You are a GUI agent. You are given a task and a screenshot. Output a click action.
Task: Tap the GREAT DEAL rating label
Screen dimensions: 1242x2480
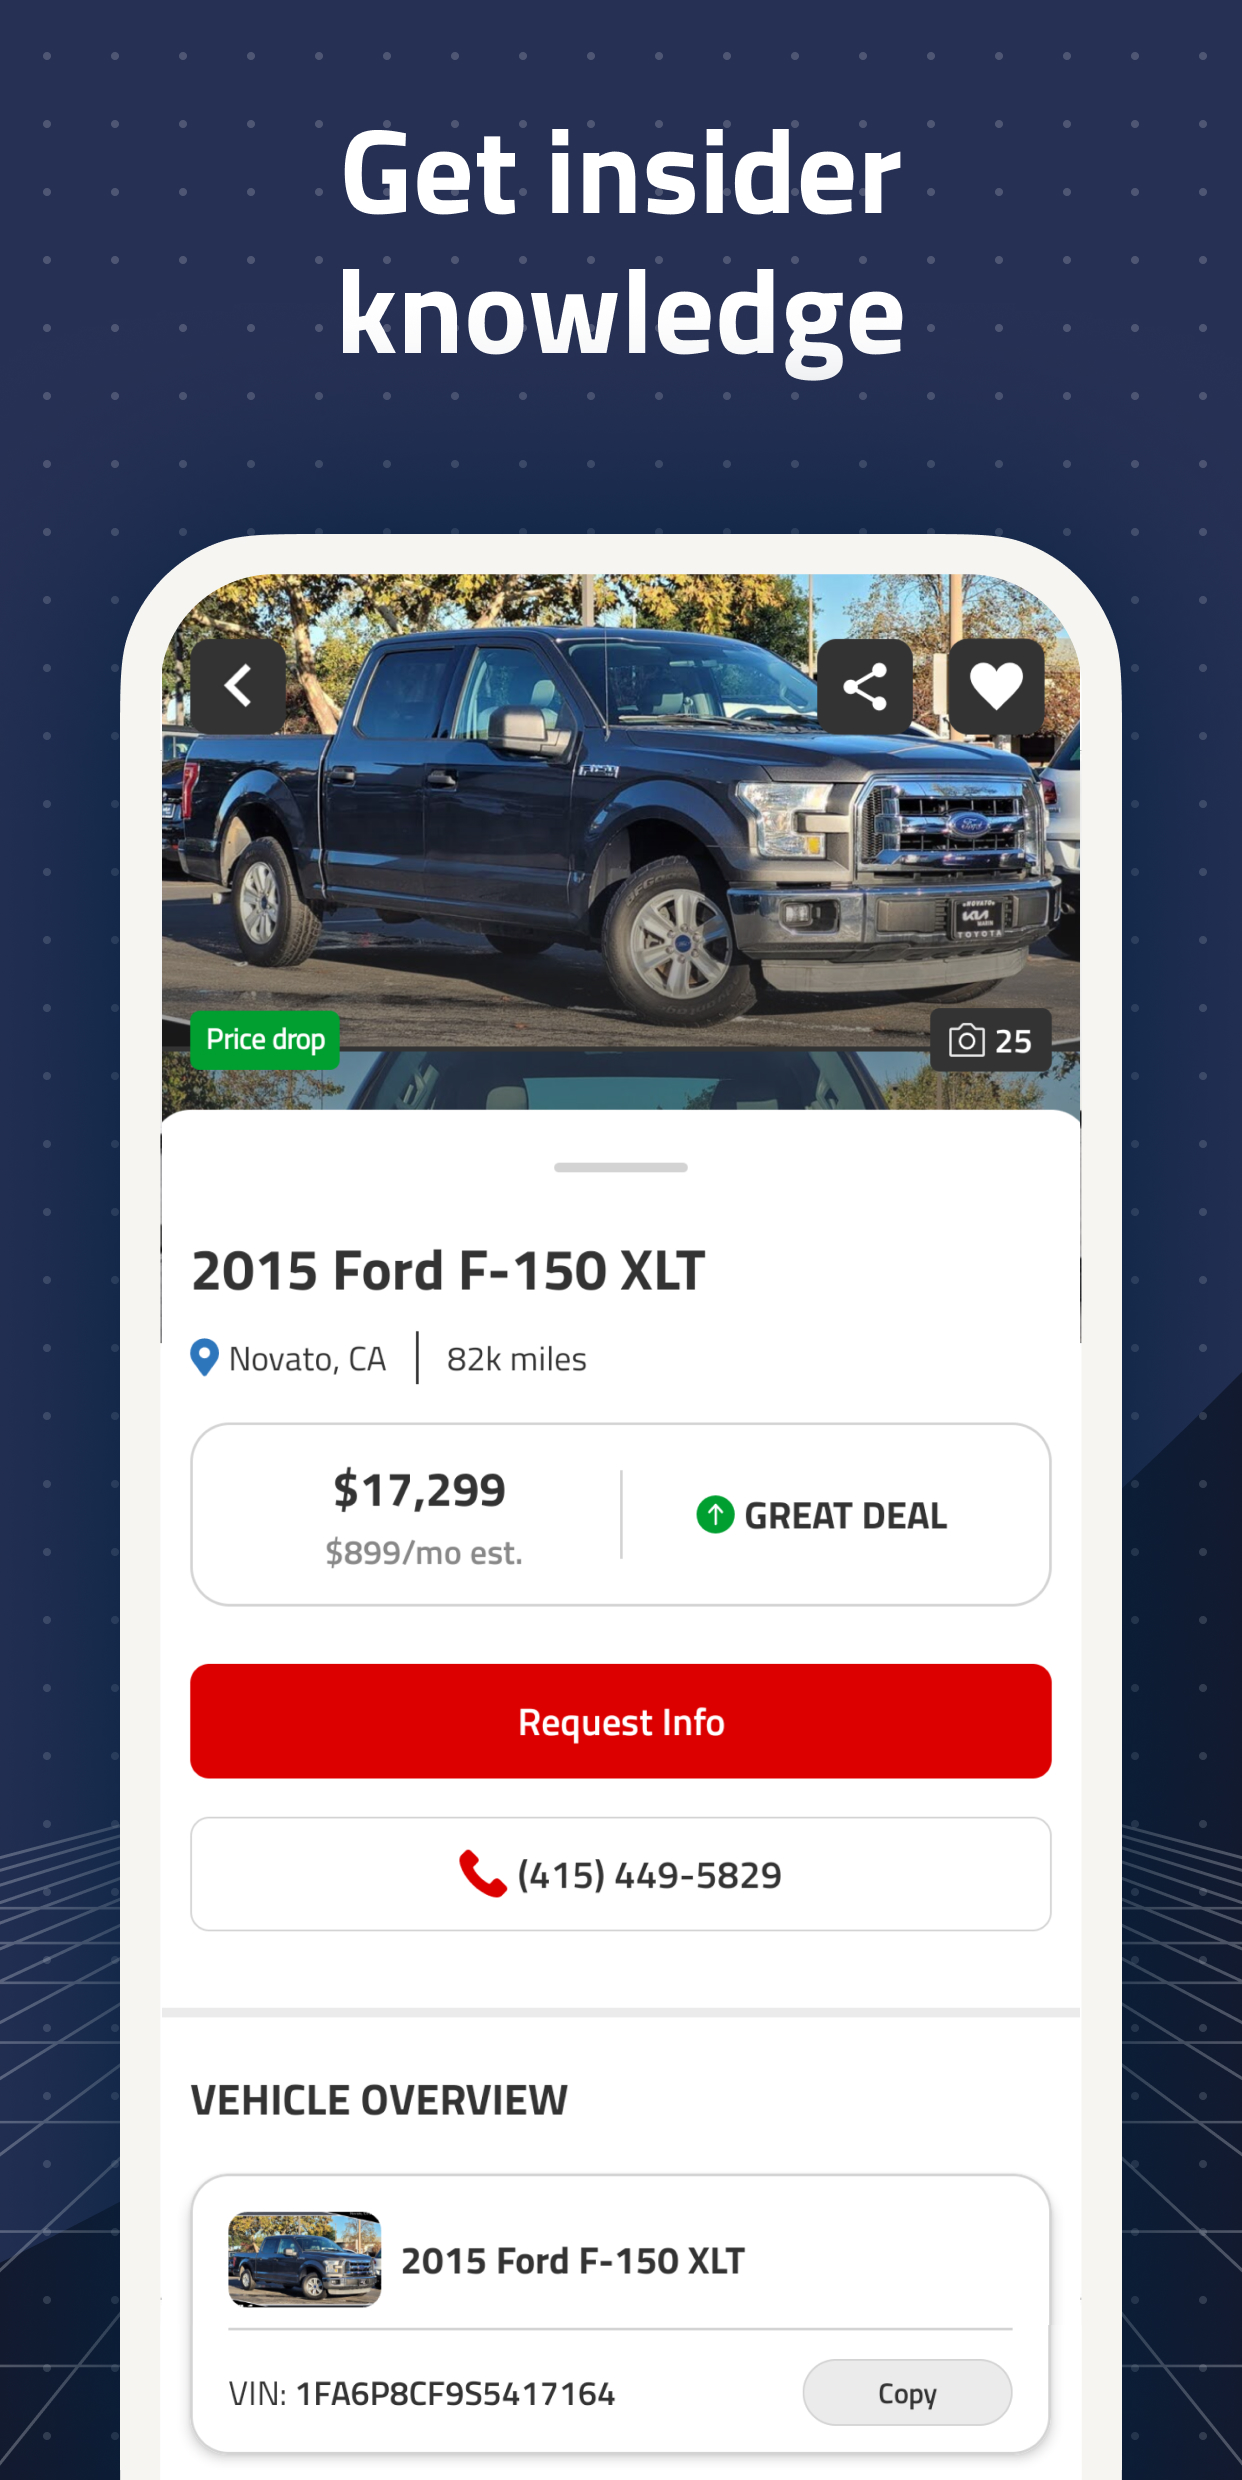click(x=846, y=1516)
